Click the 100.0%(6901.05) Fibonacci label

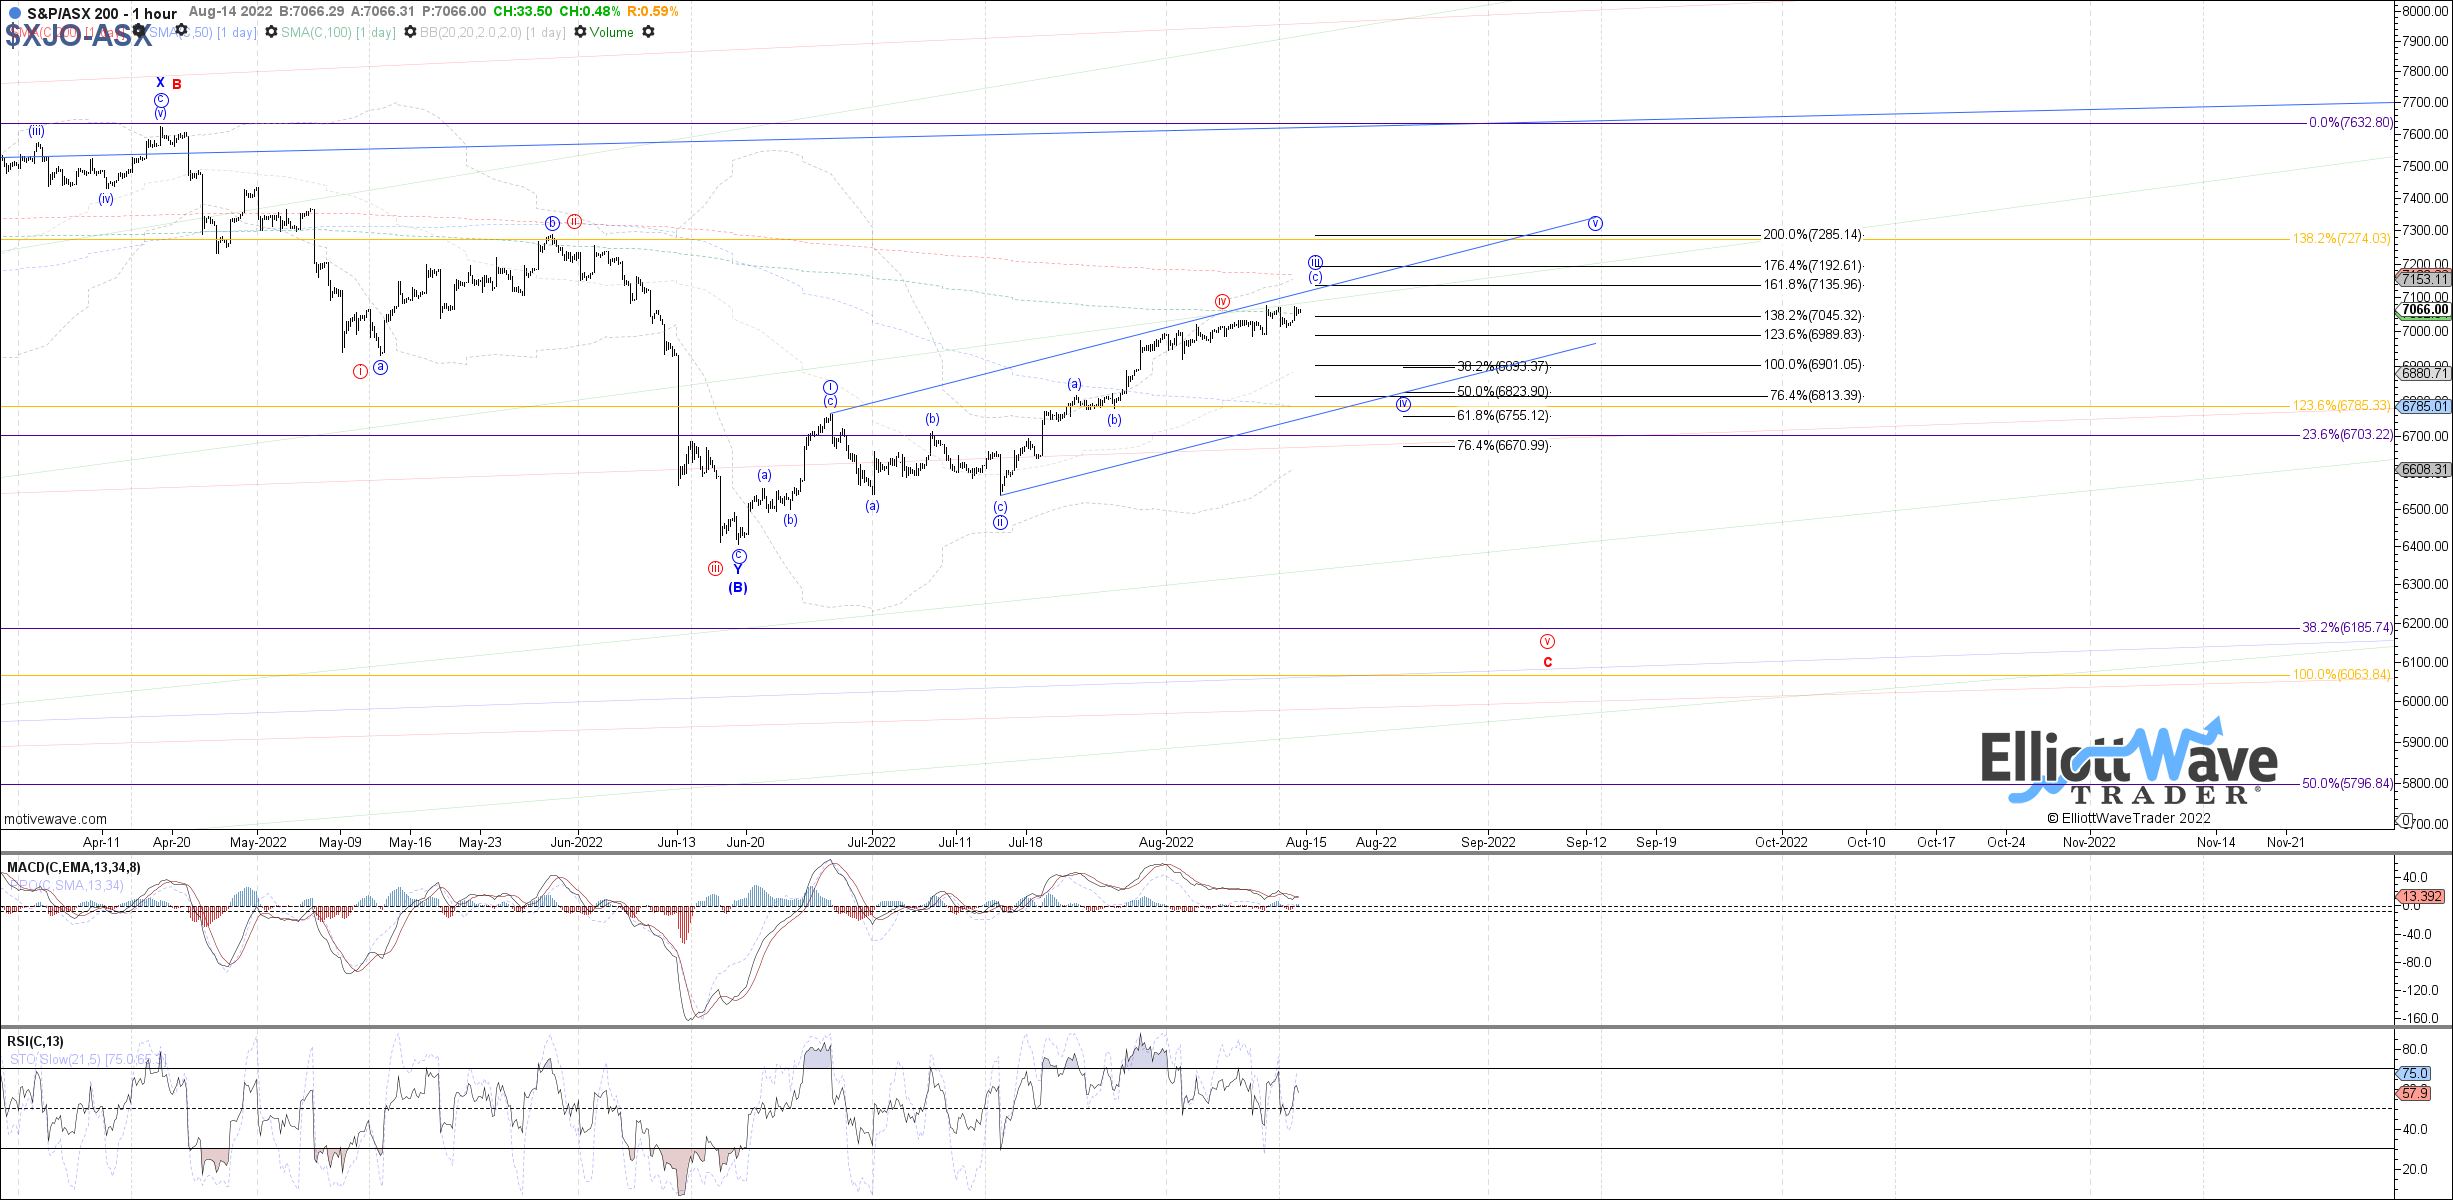[x=1812, y=364]
